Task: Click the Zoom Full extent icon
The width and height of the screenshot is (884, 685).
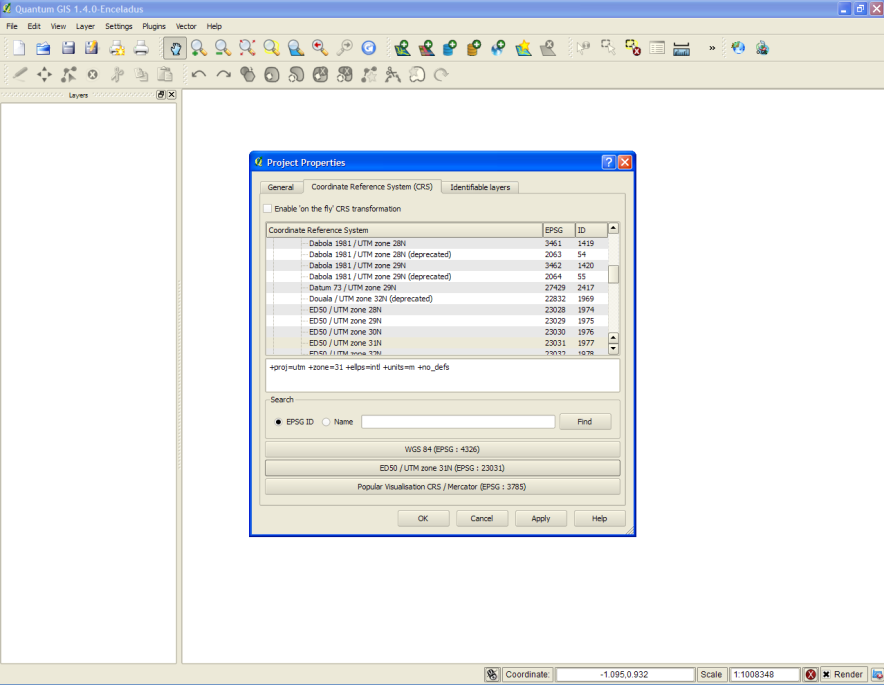Action: [247, 48]
